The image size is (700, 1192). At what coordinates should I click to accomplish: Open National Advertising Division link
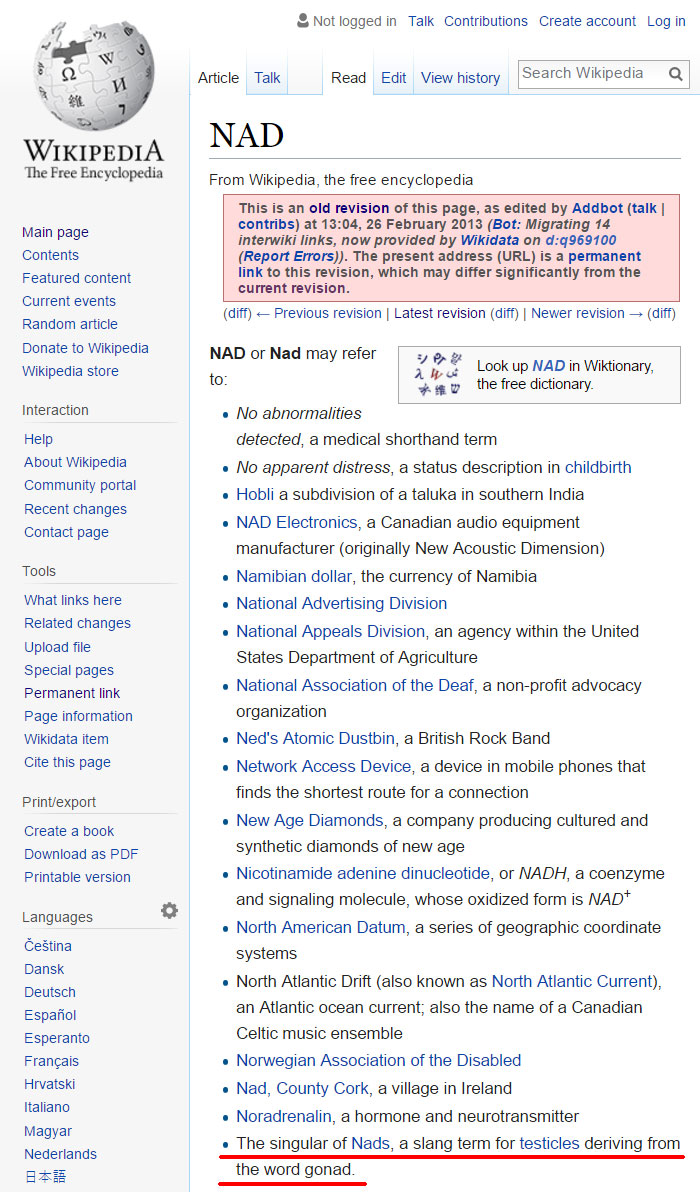point(341,603)
